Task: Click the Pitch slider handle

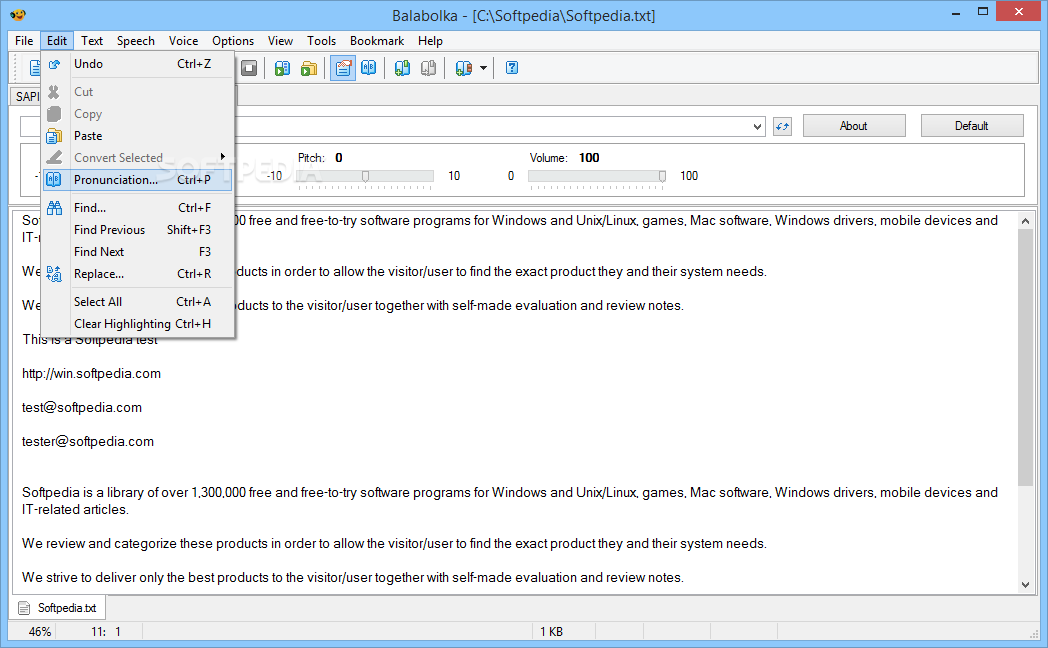Action: [365, 176]
